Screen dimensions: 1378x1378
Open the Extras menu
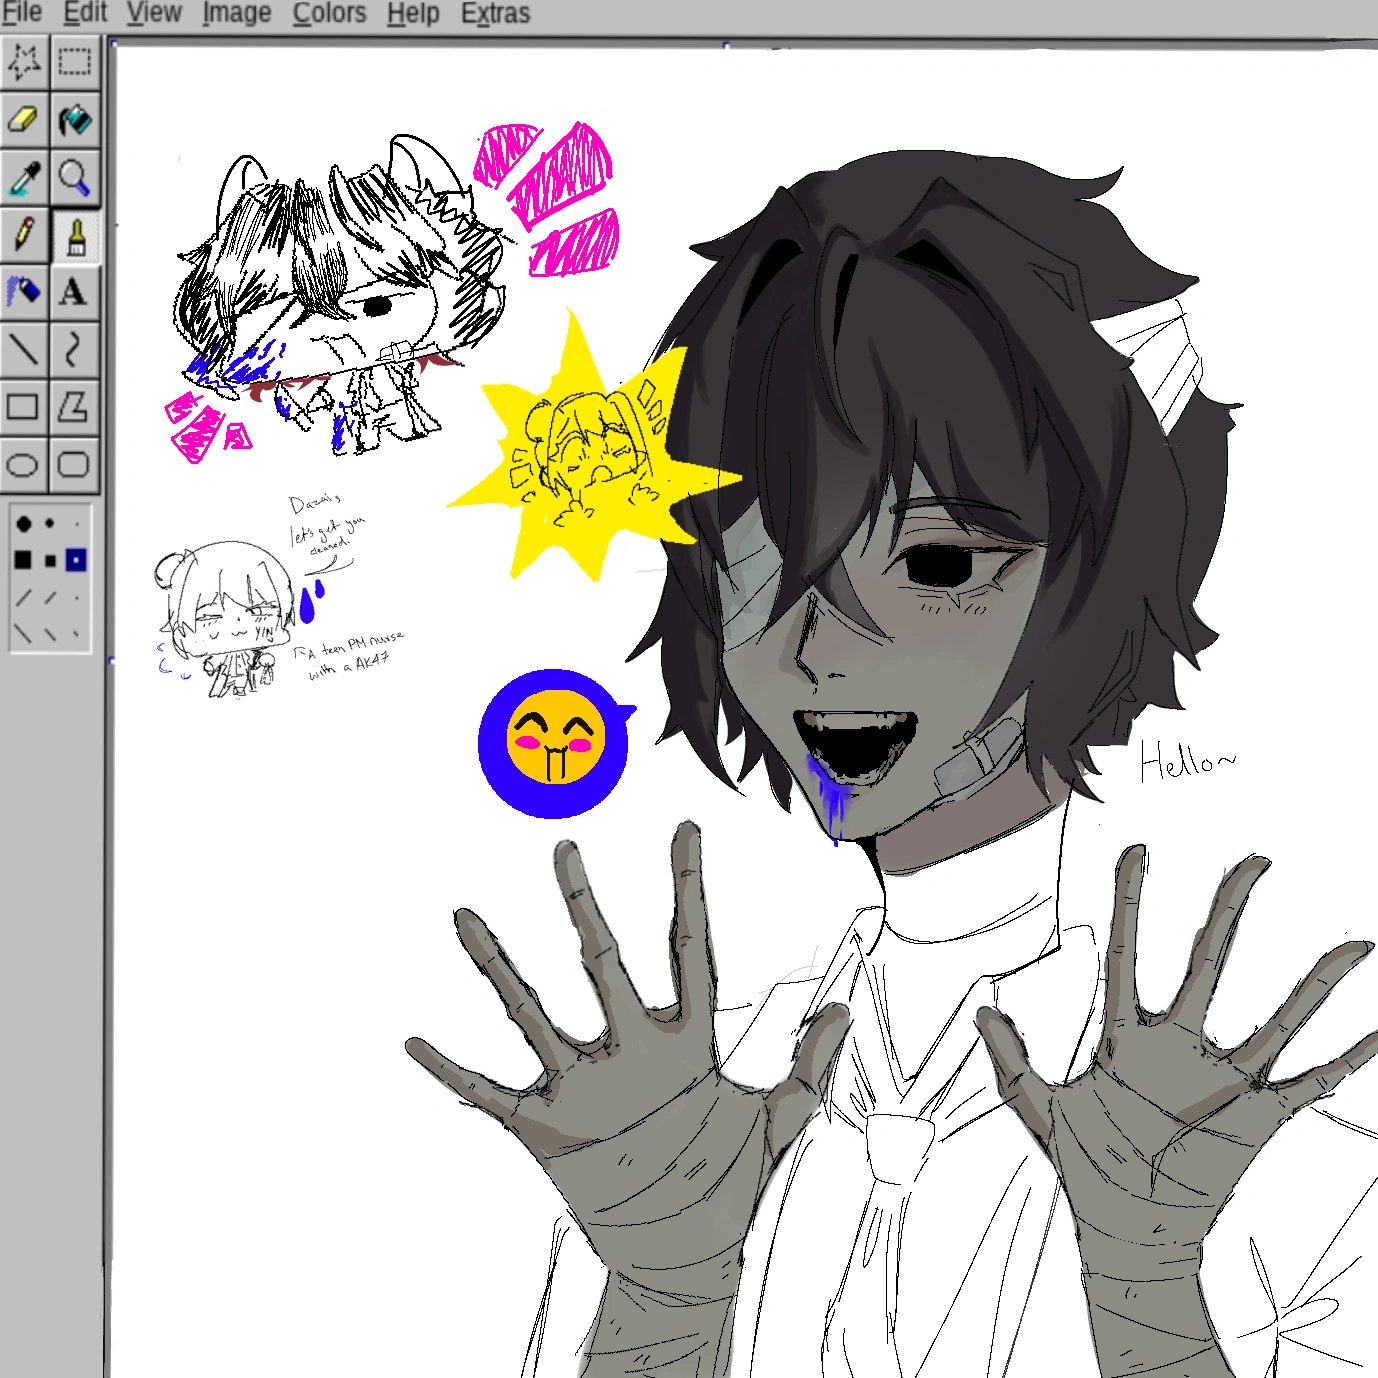point(496,13)
